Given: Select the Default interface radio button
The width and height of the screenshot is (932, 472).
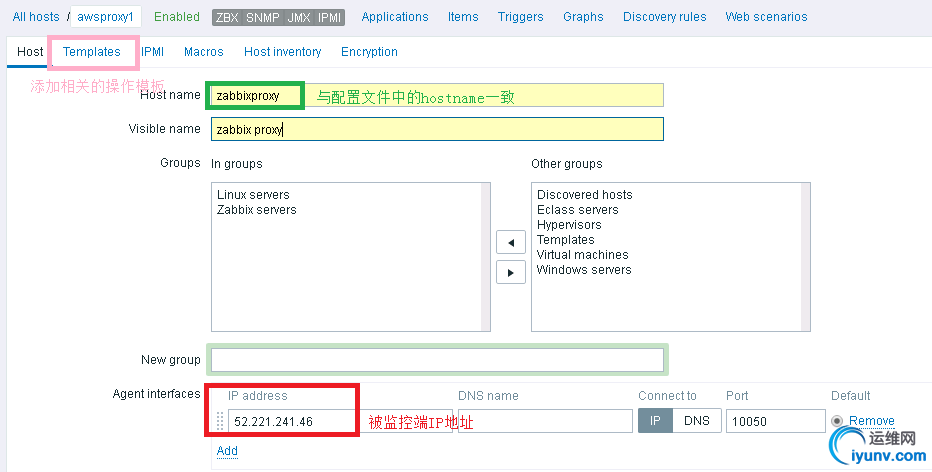Looking at the screenshot, I should [837, 421].
